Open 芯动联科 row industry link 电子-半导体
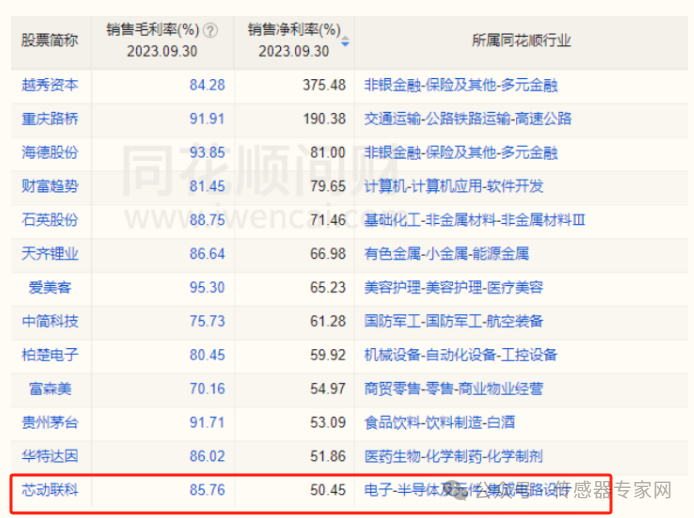Viewport: 694px width, 518px height. 467,490
